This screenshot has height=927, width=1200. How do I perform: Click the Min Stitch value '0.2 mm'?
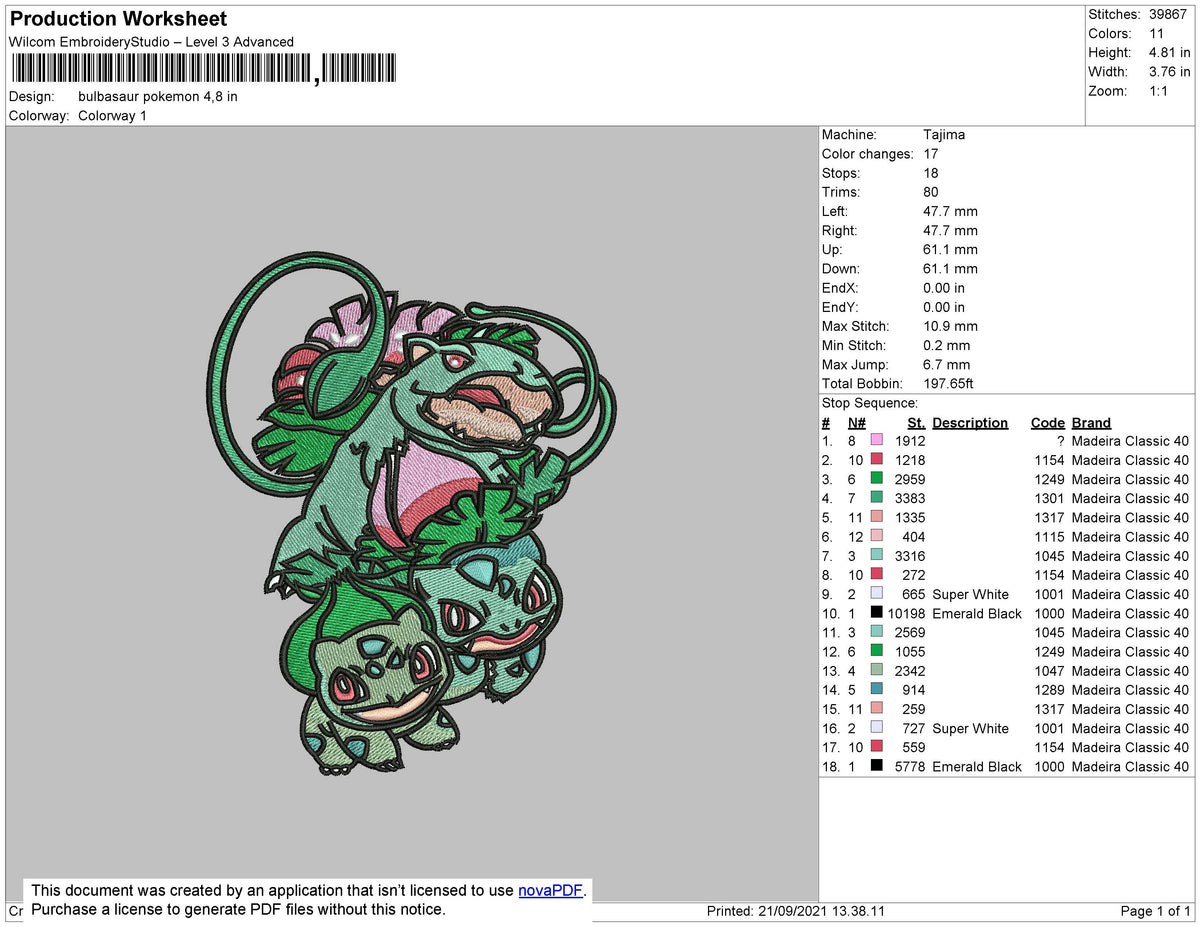[946, 345]
